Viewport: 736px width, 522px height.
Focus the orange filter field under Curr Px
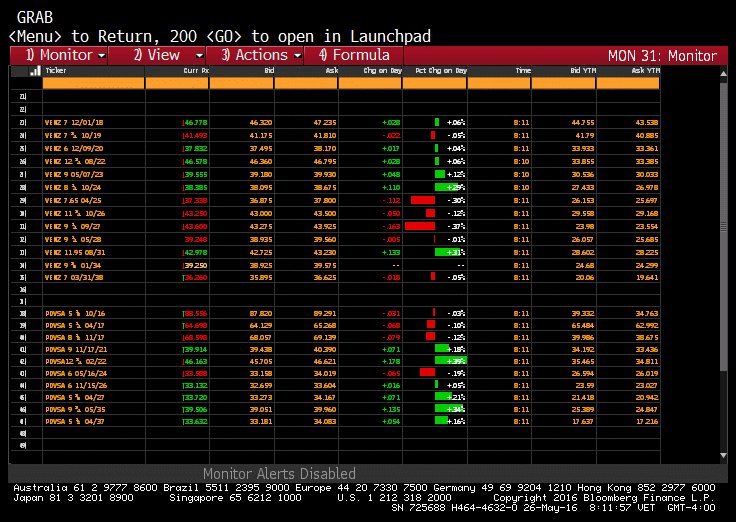click(x=177, y=84)
